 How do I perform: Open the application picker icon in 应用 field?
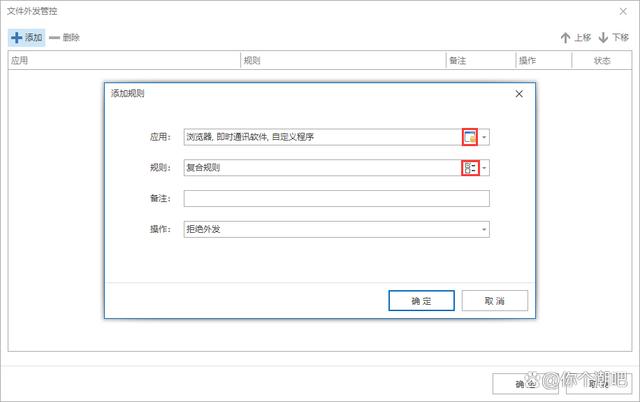tap(469, 137)
